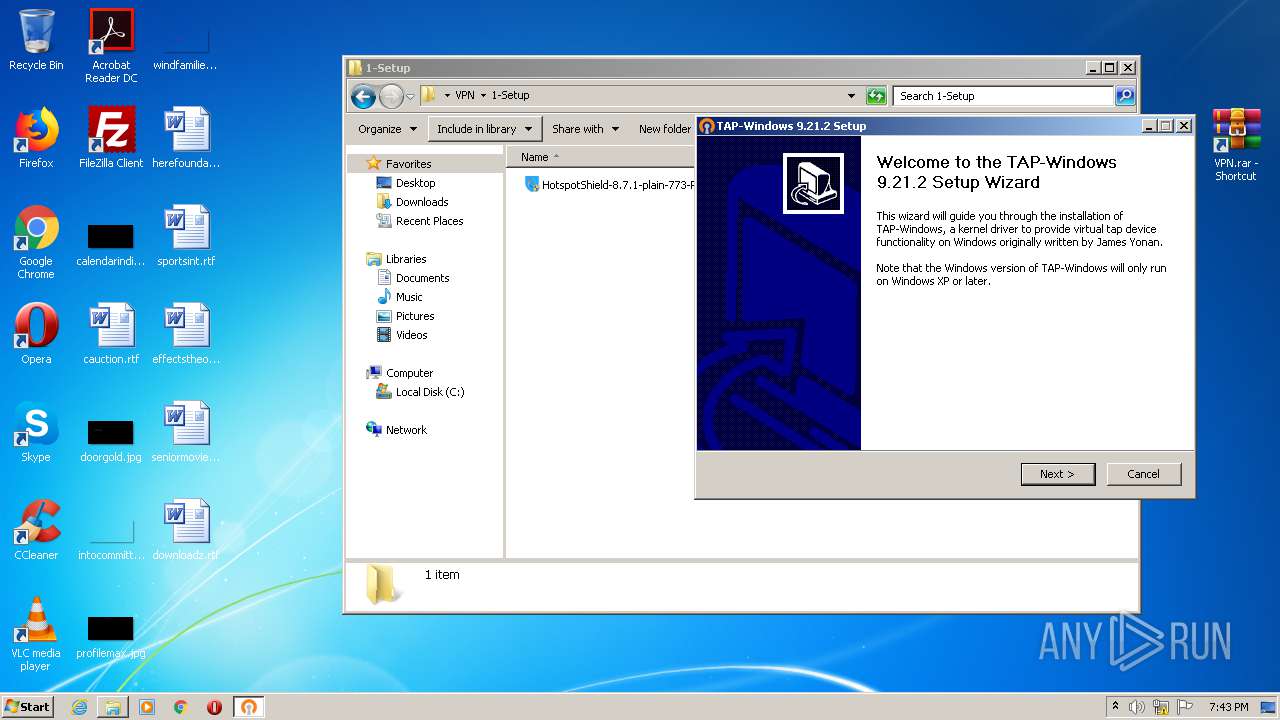Click Next in TAP-Windows setup
The height and width of the screenshot is (720, 1280).
[x=1058, y=474]
